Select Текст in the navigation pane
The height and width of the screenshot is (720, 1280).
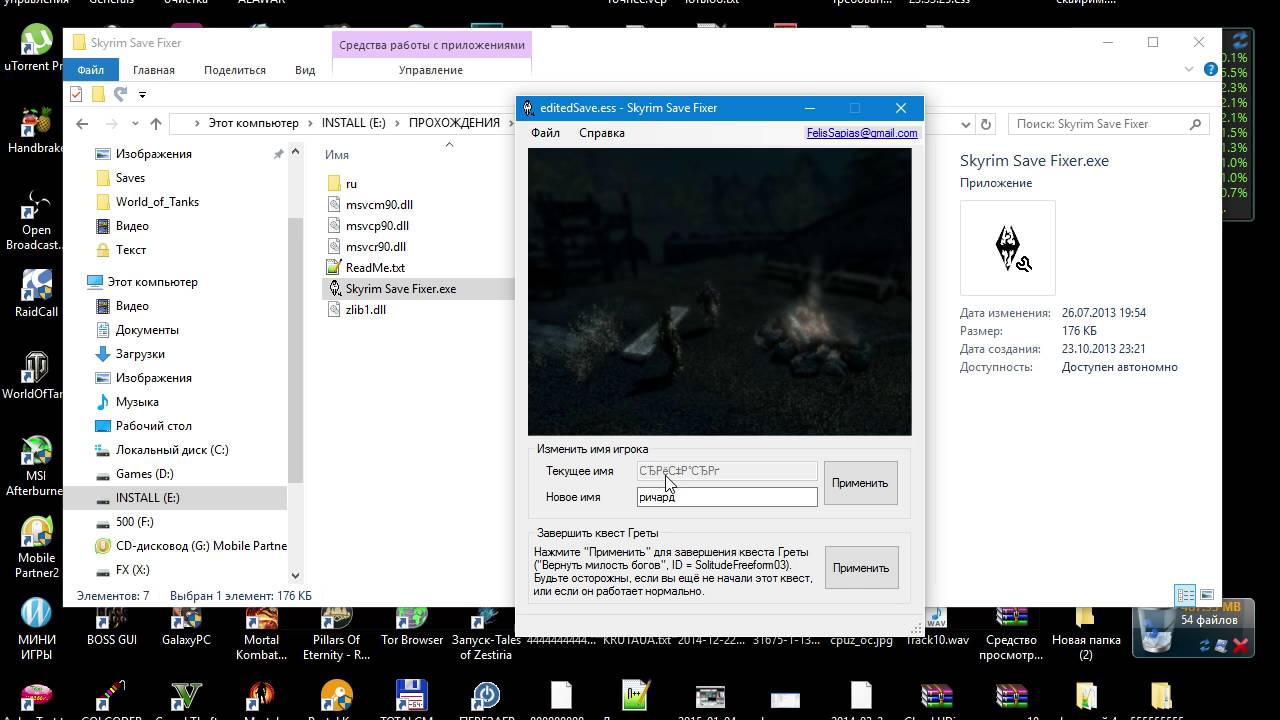(x=131, y=250)
